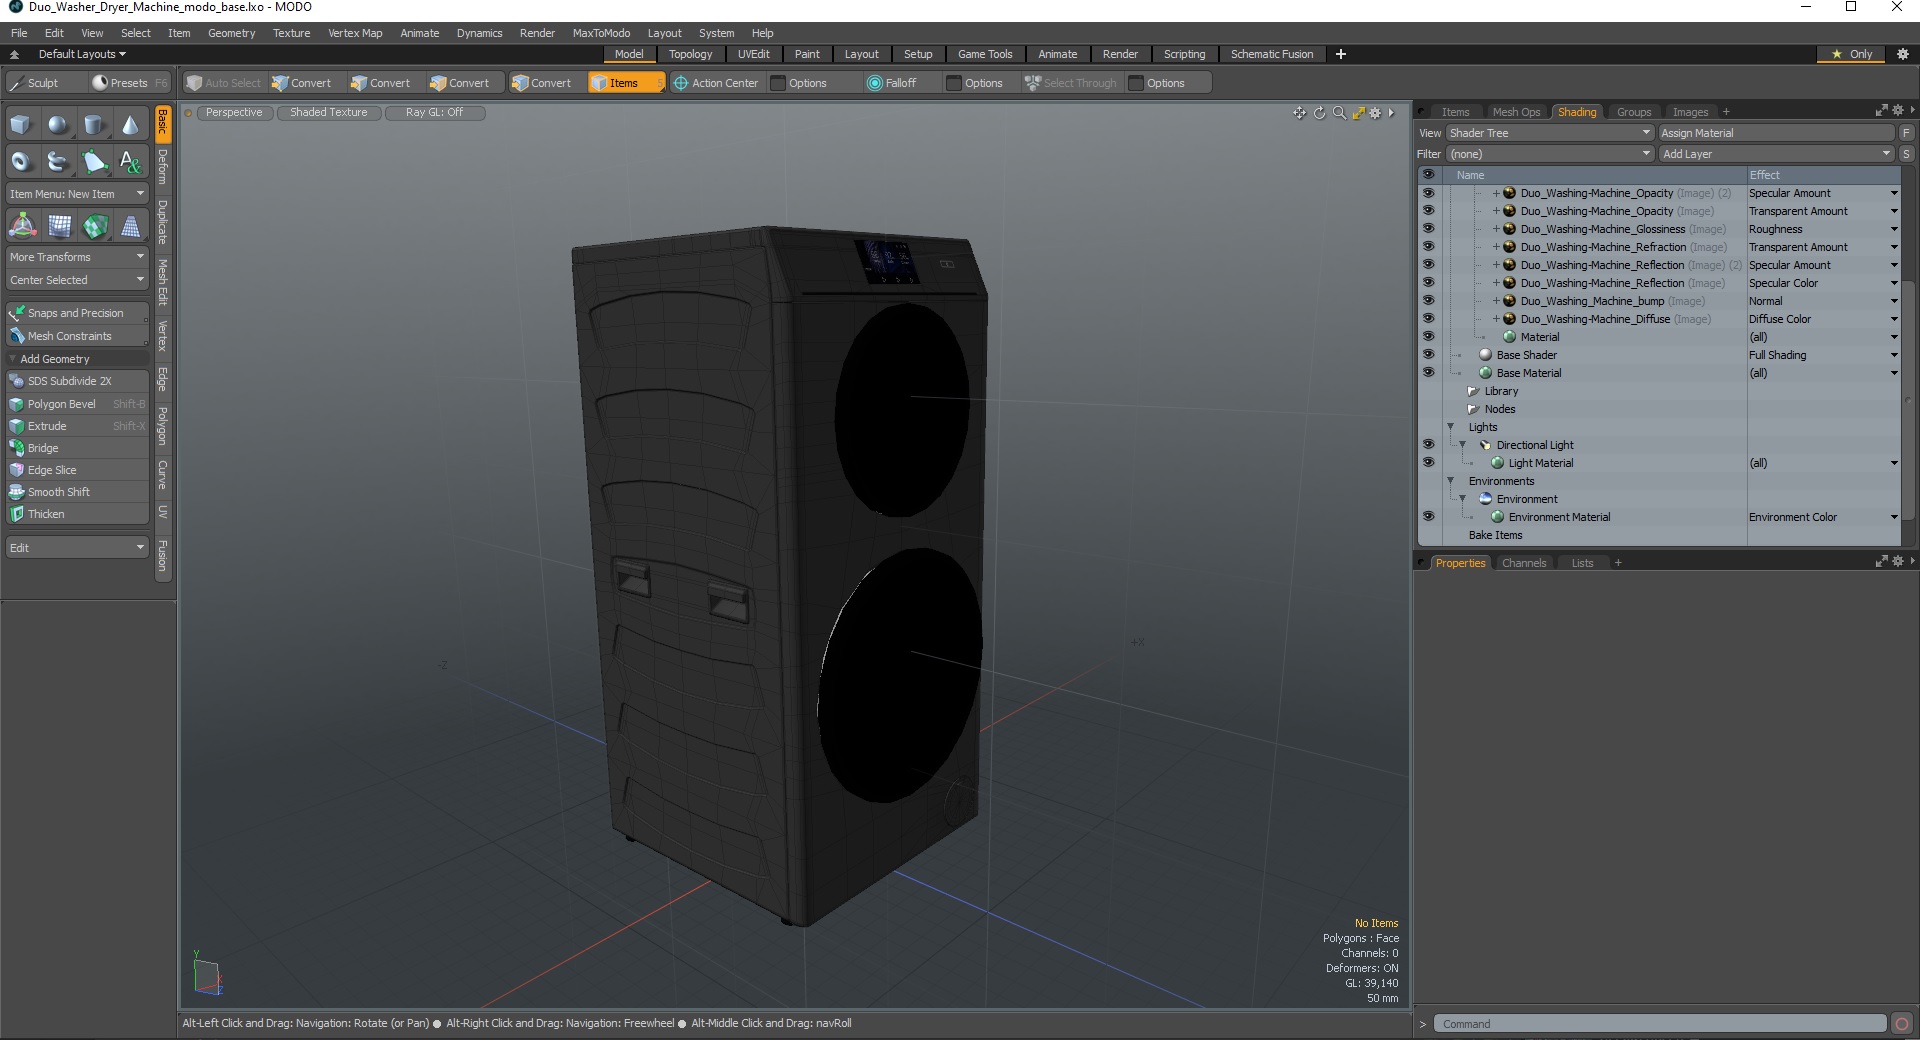Toggle visibility of Duo_Washing-Machine_Refraction layer
This screenshot has width=1920, height=1040.
click(1428, 247)
